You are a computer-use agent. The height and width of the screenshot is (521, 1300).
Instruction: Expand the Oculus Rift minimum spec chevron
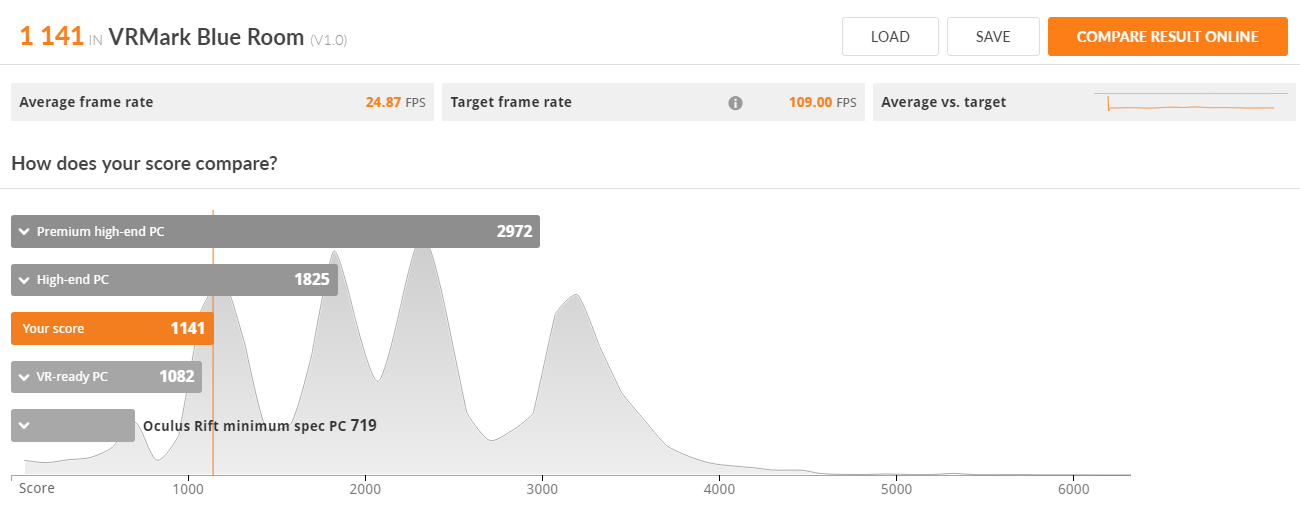tap(24, 425)
